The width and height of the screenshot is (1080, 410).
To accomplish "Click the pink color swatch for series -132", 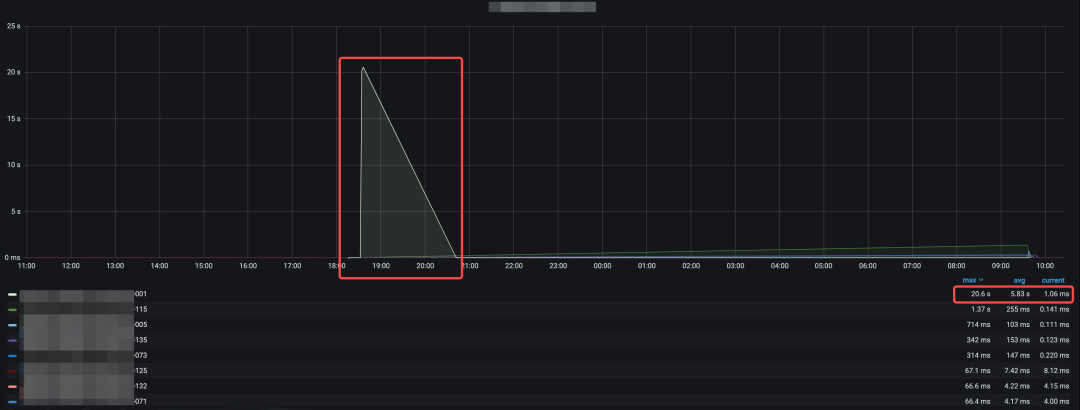I will click(x=12, y=385).
